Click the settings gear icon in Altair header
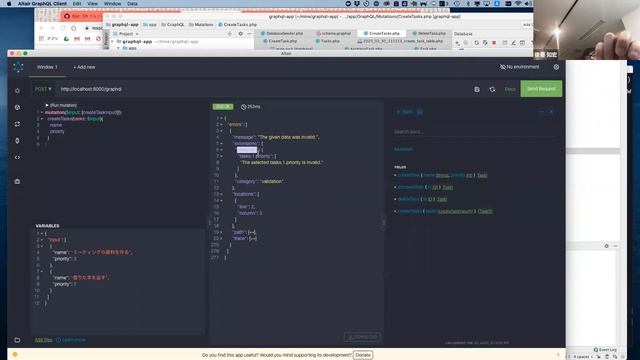The width and height of the screenshot is (640, 360). (x=556, y=67)
